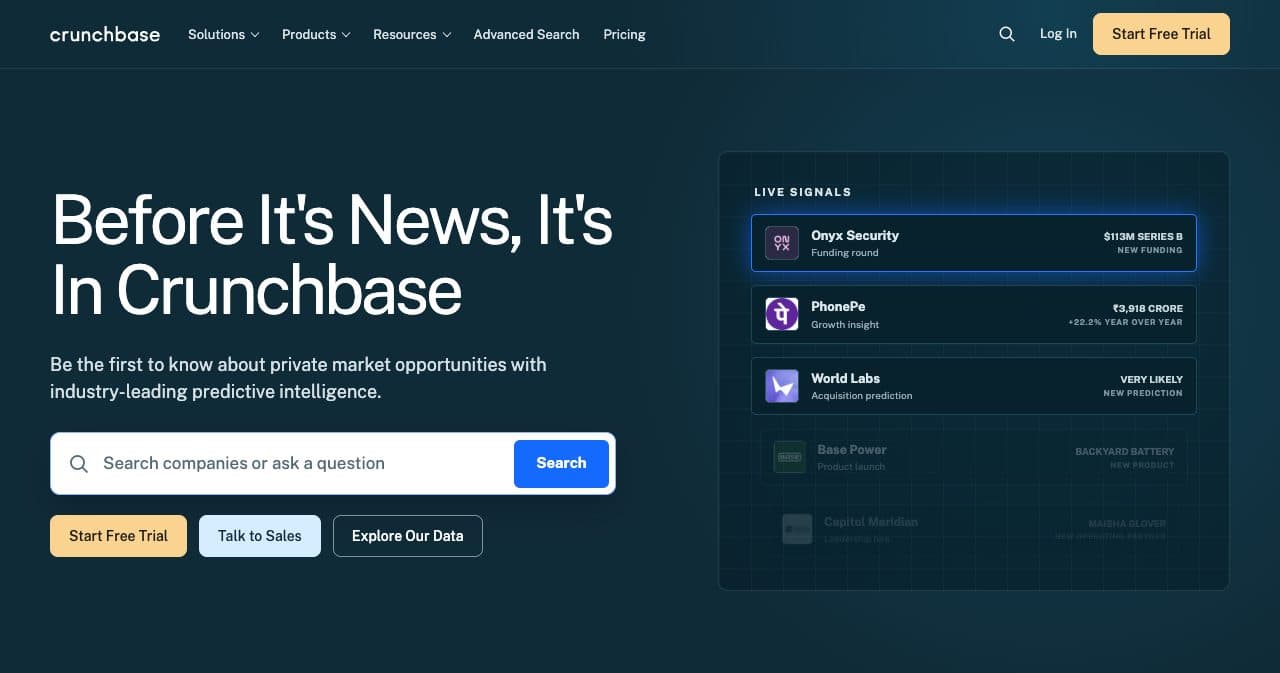Click Log In link
This screenshot has height=673, width=1280.
tap(1058, 34)
